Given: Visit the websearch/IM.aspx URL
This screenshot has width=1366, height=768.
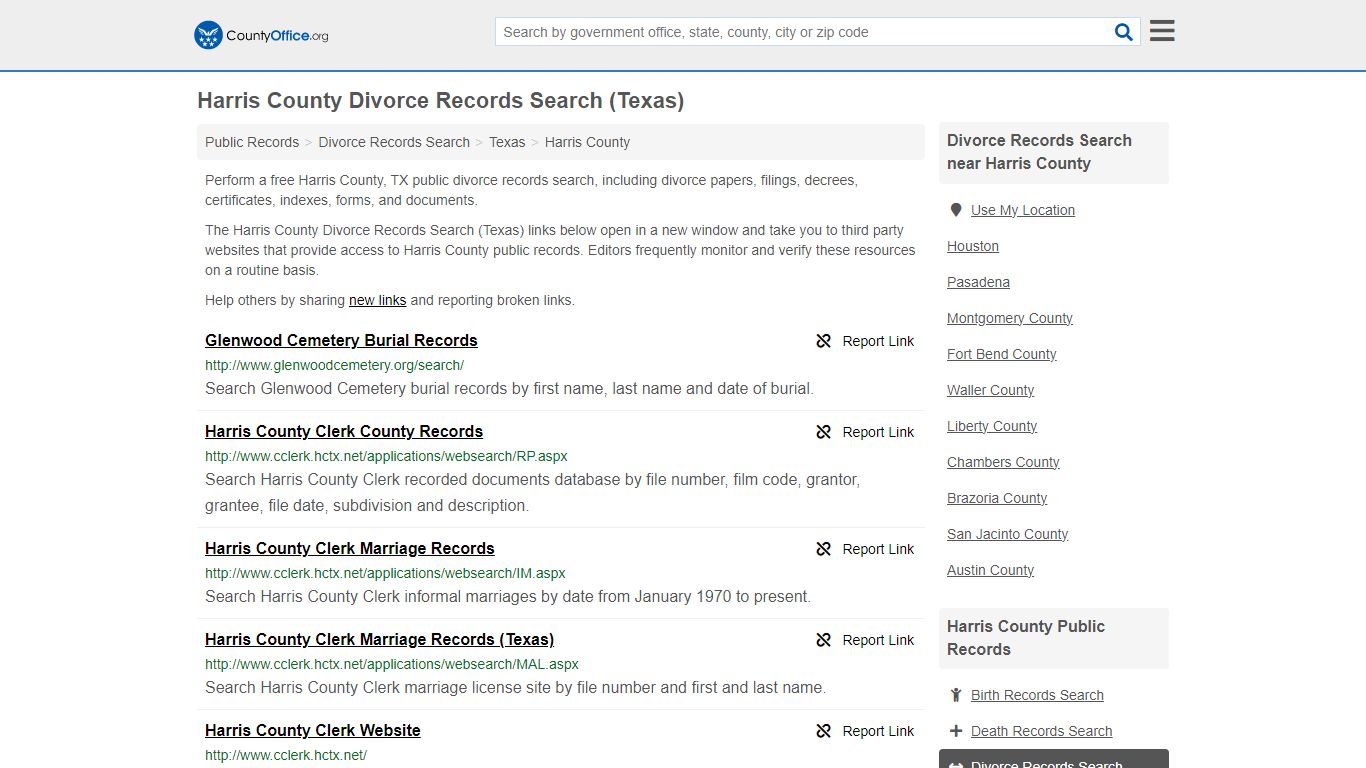Looking at the screenshot, I should (x=385, y=573).
